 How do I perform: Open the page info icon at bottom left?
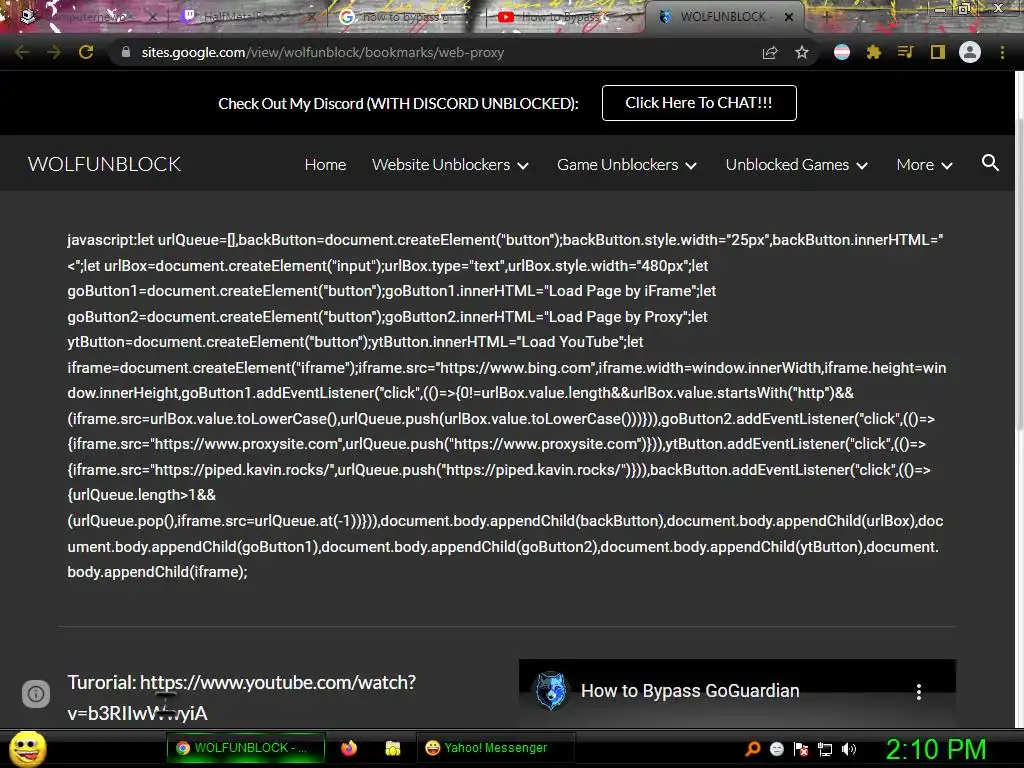pos(36,694)
